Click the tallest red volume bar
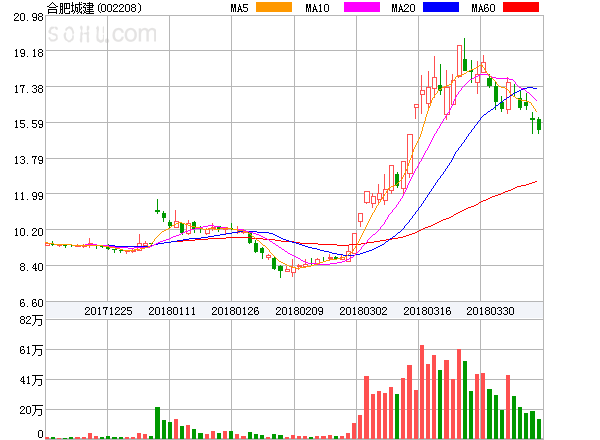Image resolution: width=600 pixels, height=440 pixels. (422, 392)
